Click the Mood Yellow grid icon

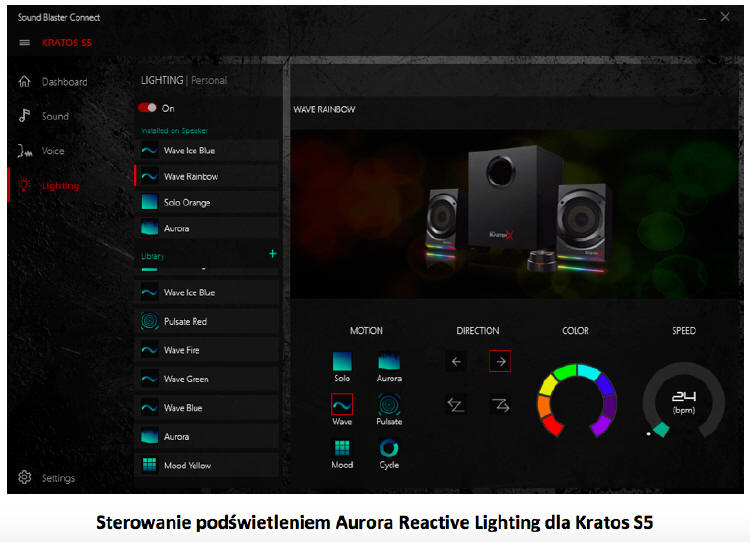(149, 465)
